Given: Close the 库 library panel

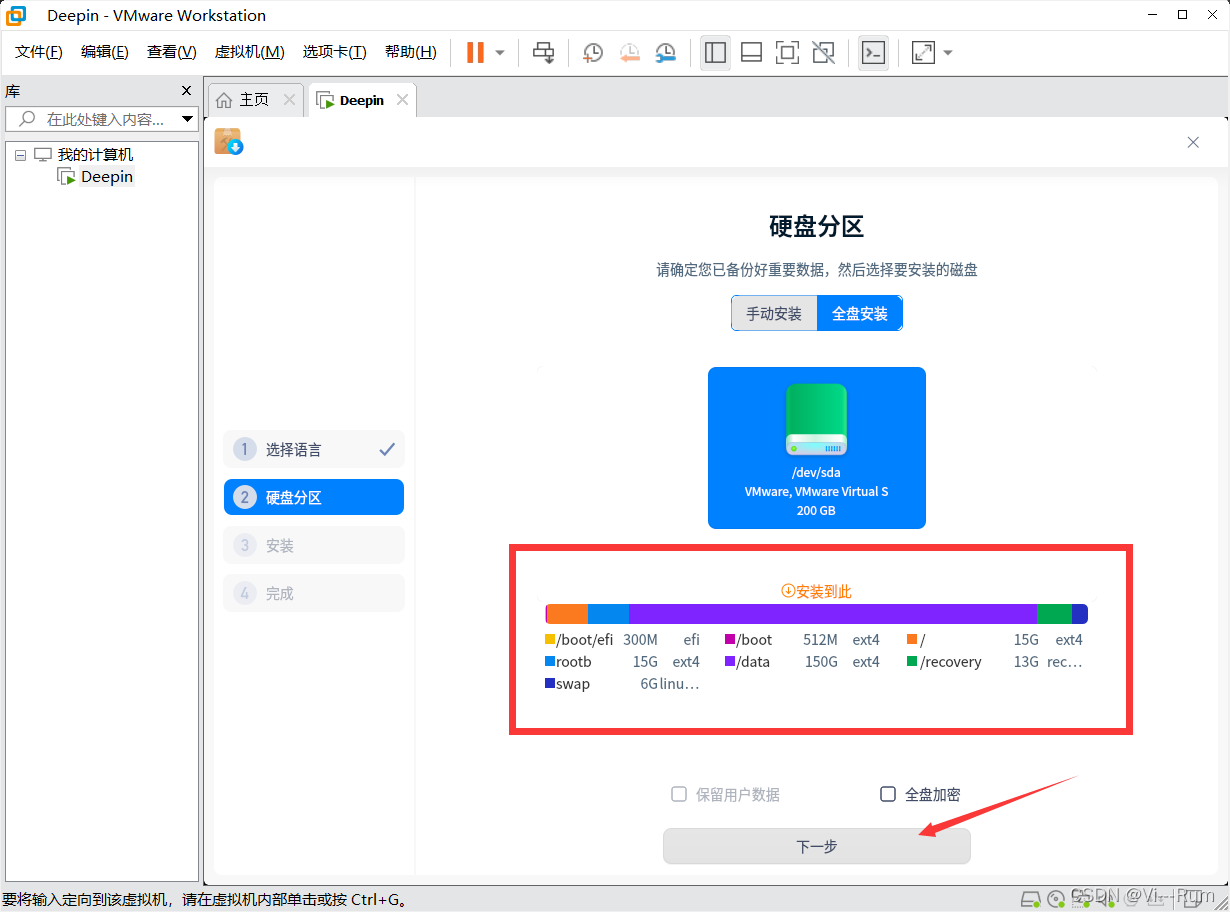Looking at the screenshot, I should pyautogui.click(x=186, y=90).
